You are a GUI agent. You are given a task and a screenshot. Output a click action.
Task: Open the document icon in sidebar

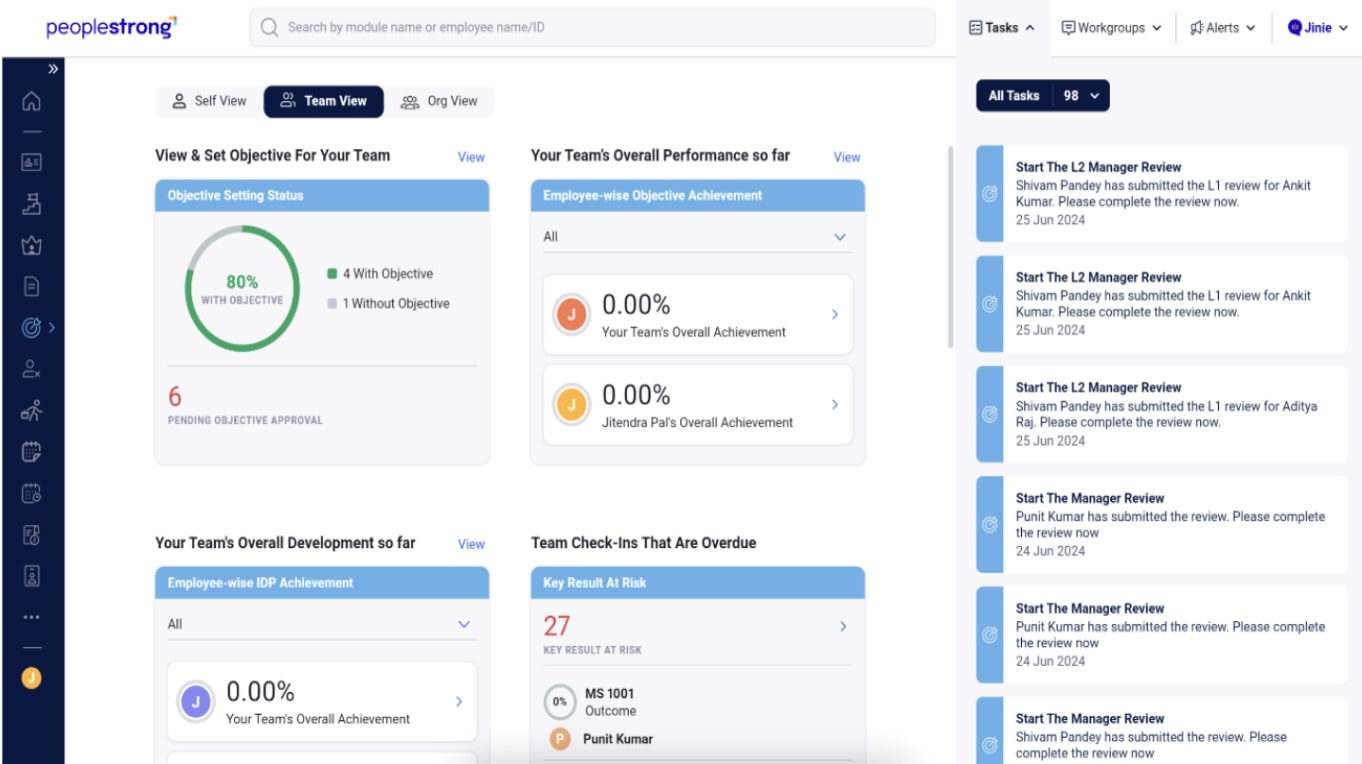coord(31,287)
